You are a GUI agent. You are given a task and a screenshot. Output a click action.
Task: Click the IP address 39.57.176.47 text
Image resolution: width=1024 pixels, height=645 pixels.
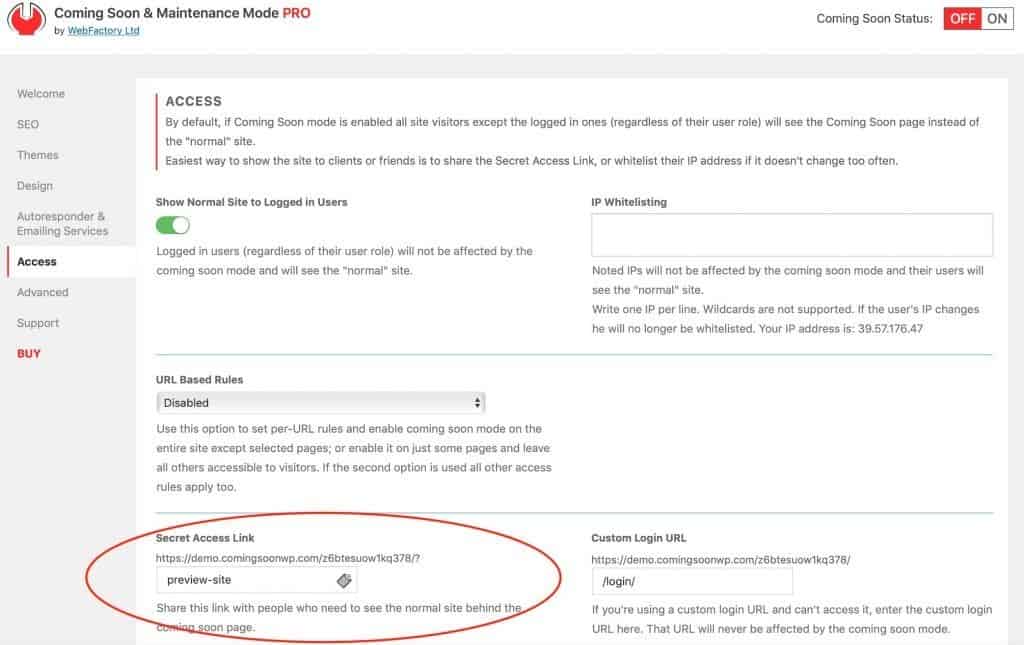890,328
